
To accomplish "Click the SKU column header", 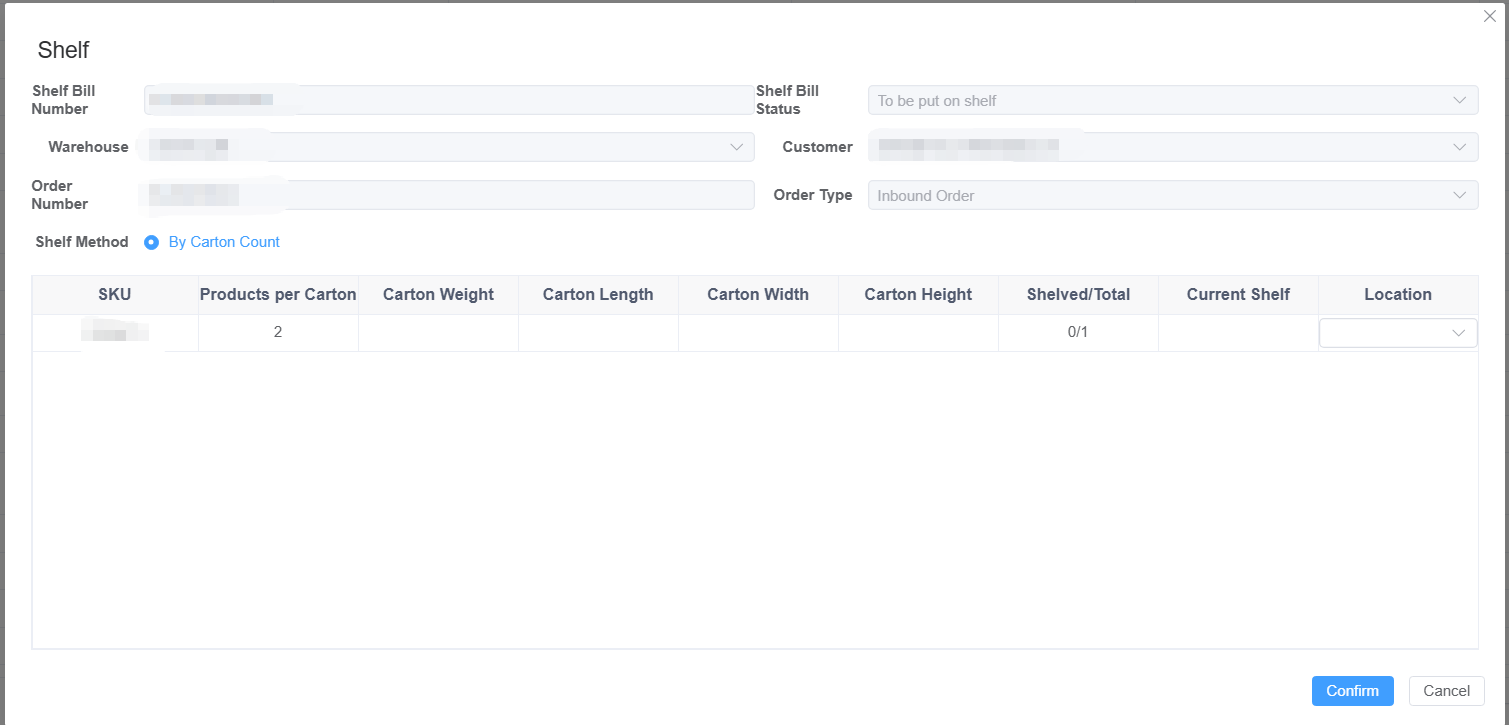I will click(115, 295).
